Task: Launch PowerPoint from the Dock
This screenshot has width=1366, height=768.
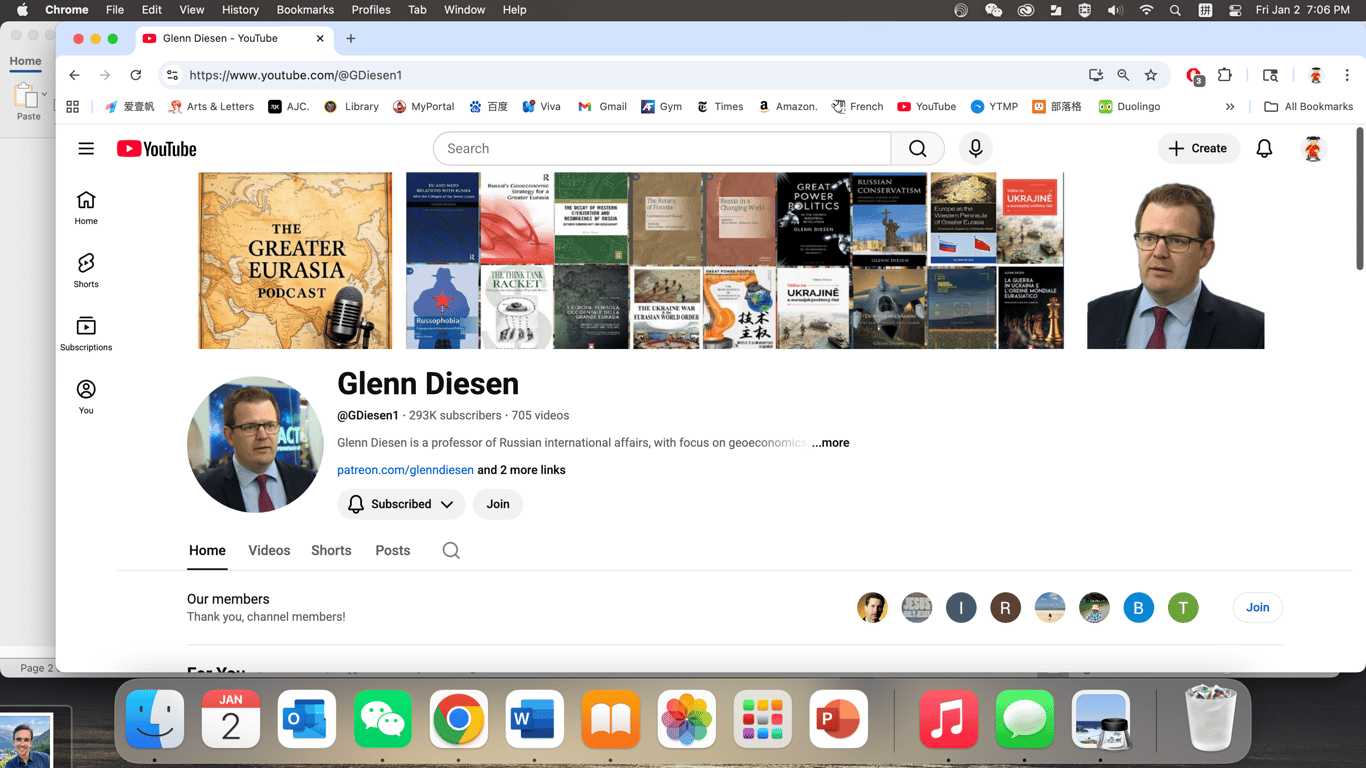Action: click(839, 719)
